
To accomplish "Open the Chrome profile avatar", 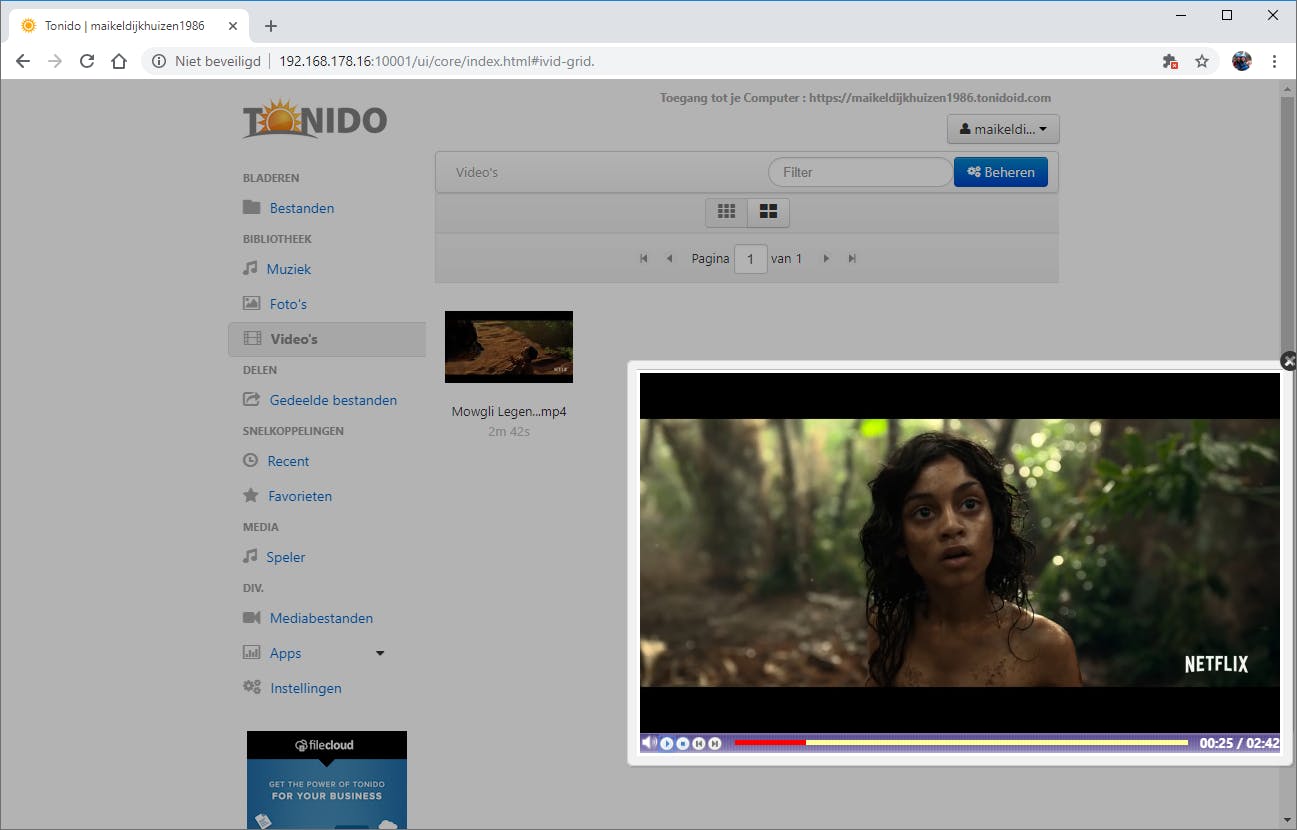I will tap(1242, 61).
